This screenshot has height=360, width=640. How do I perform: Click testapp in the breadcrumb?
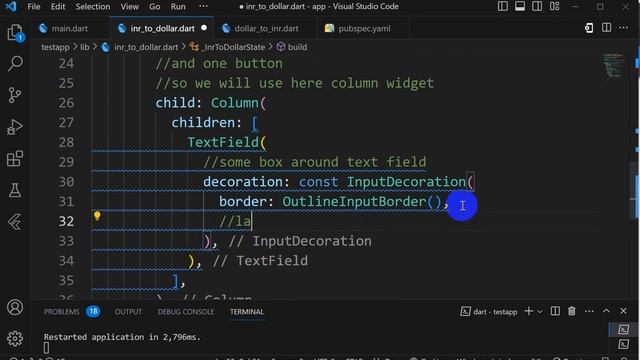pos(55,47)
